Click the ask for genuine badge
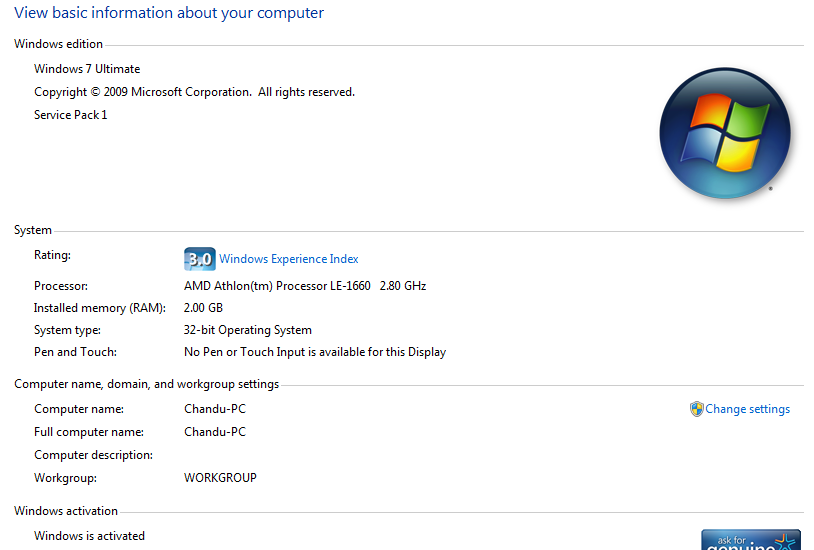This screenshot has width=814, height=550. point(751,540)
